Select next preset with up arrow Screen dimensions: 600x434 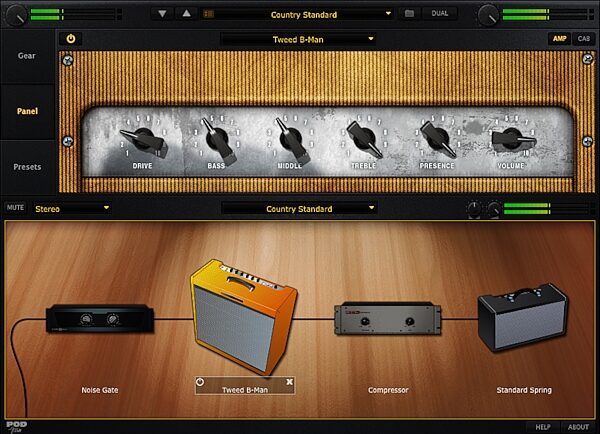click(x=186, y=14)
